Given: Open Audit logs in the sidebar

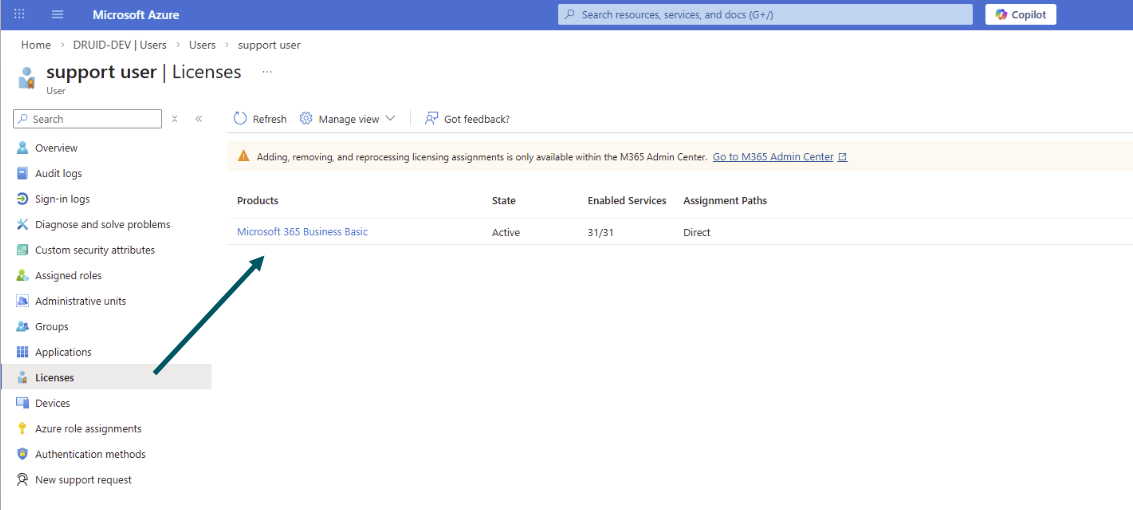Looking at the screenshot, I should coord(58,174).
